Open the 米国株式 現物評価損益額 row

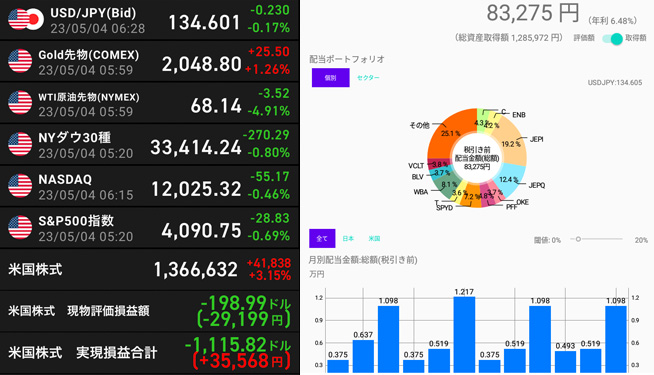tap(150, 311)
